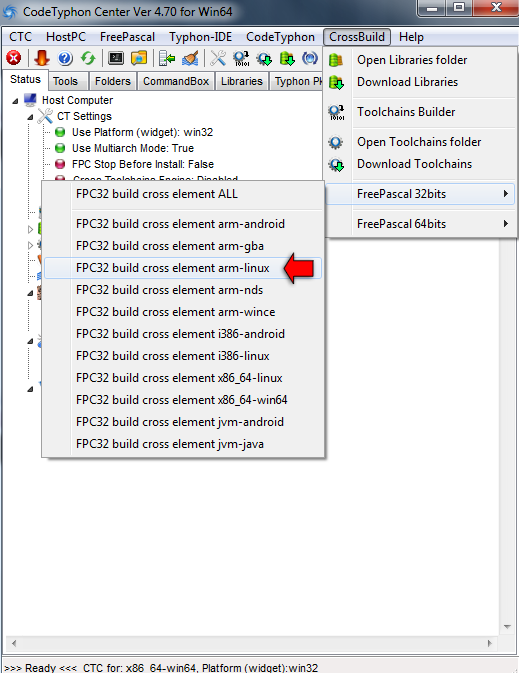Click the blue question mark help icon
The image size is (519, 673).
65,58
